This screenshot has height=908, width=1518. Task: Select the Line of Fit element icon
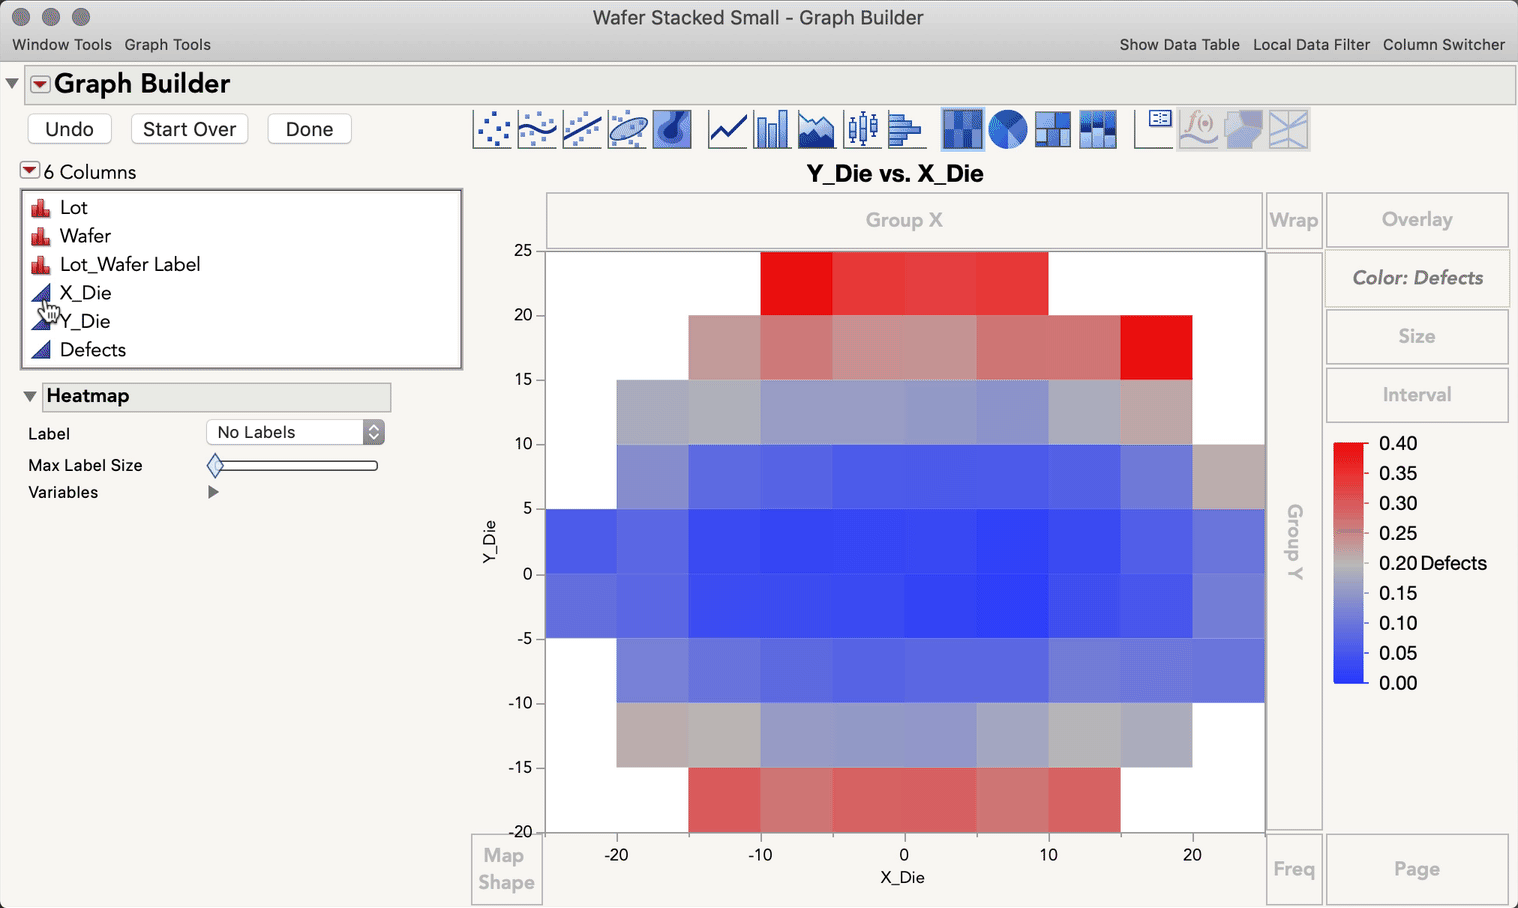(x=582, y=129)
